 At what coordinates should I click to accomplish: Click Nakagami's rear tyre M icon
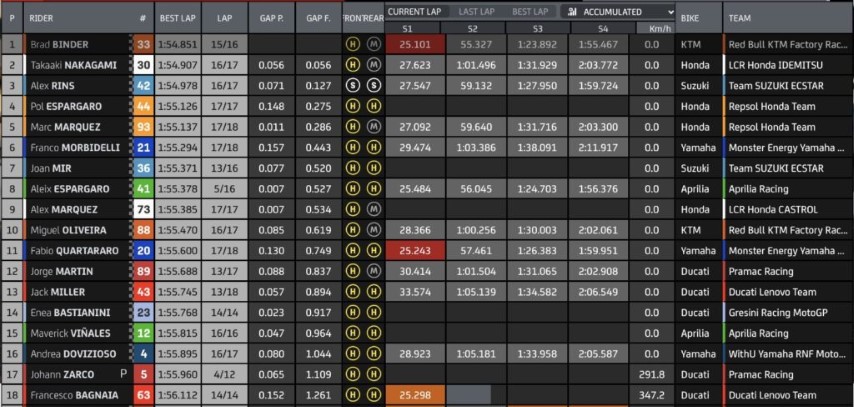point(373,65)
